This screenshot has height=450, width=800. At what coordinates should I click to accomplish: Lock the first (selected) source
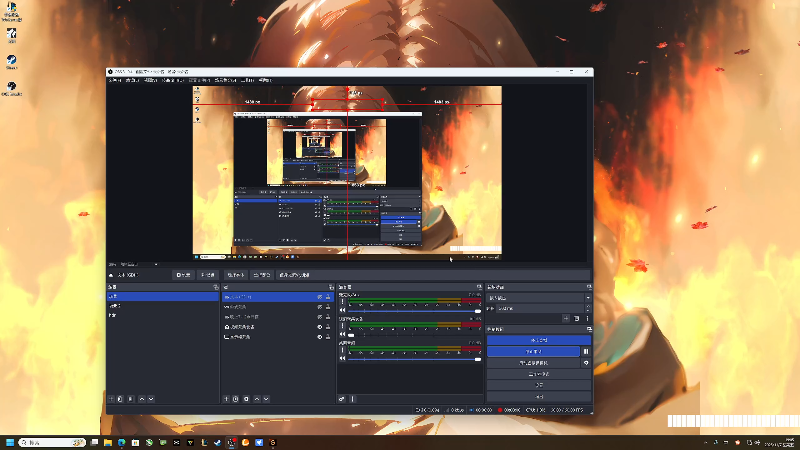pyautogui.click(x=328, y=297)
